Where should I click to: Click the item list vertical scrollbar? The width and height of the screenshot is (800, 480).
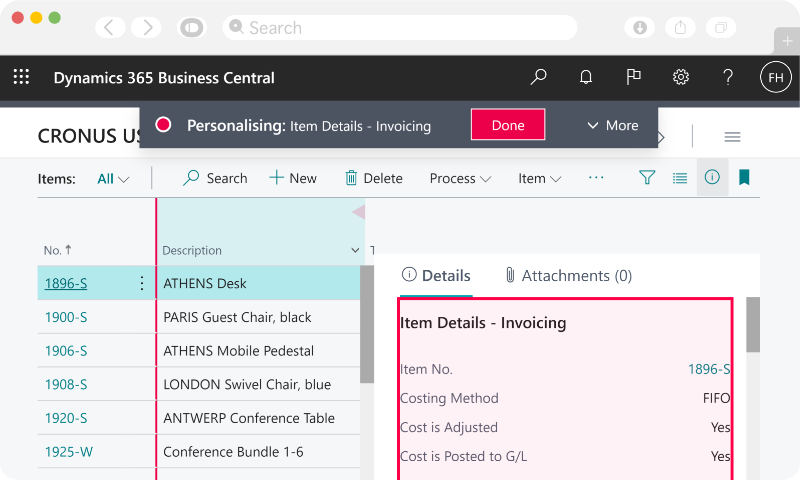click(x=366, y=324)
